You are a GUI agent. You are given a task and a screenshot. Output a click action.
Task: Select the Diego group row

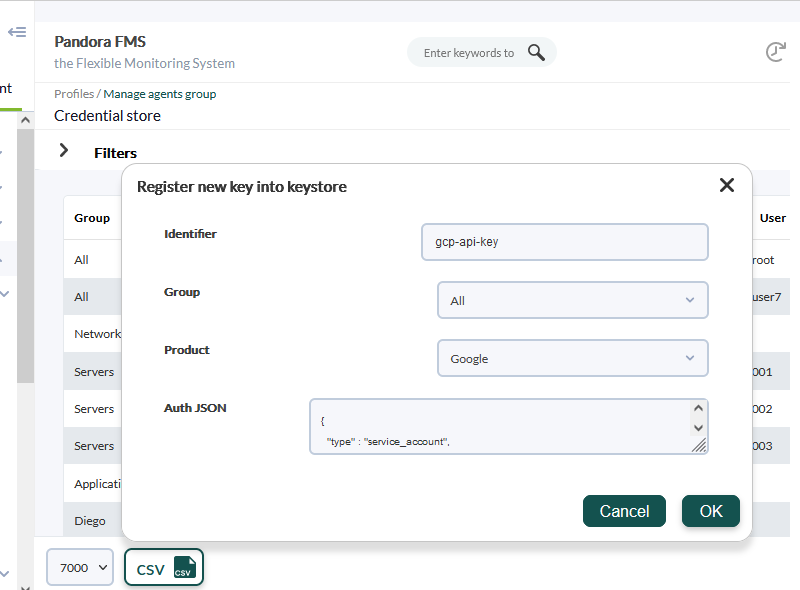pos(90,521)
